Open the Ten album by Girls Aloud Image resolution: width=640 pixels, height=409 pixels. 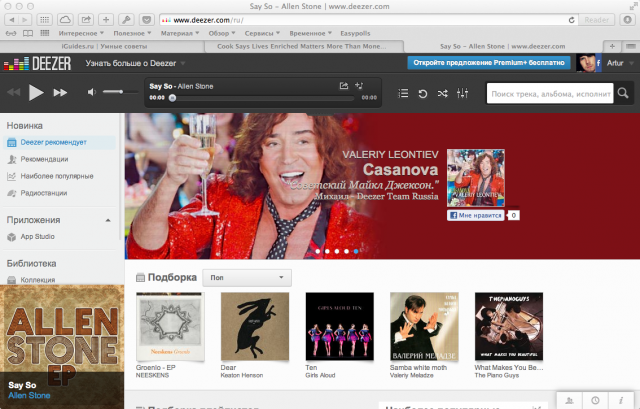[340, 326]
